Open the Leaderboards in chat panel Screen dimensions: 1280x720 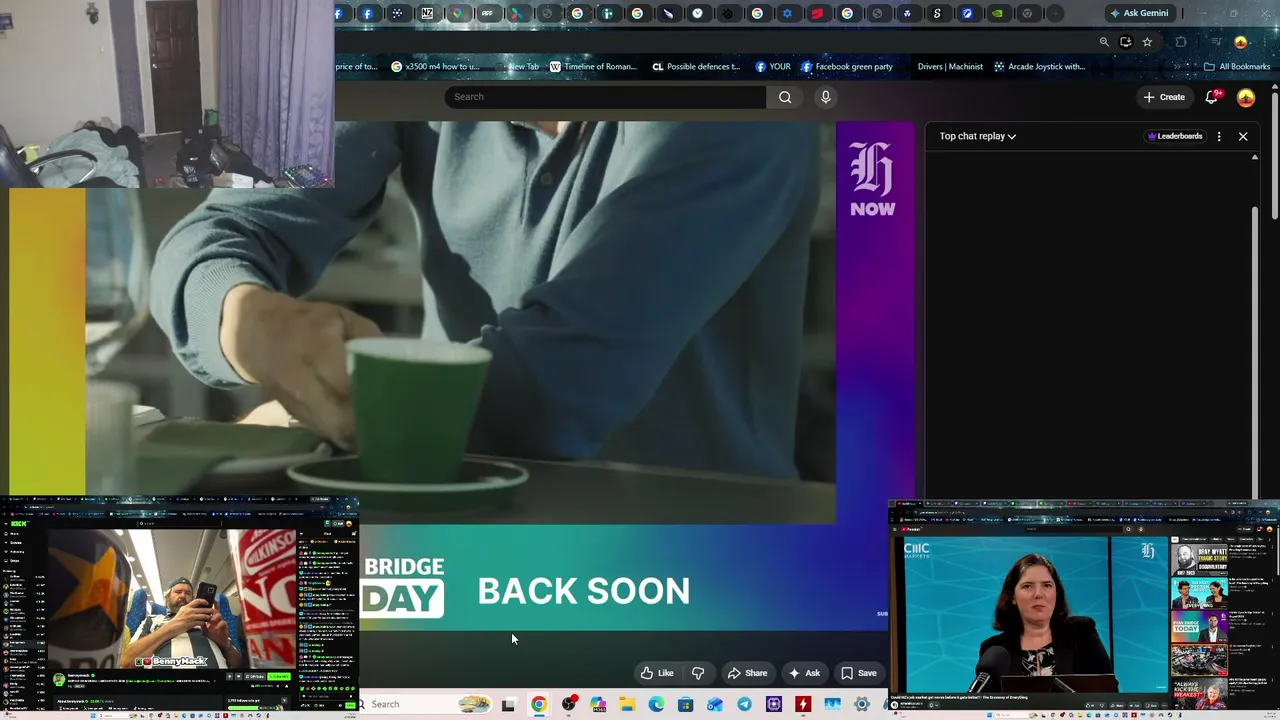pos(1175,136)
